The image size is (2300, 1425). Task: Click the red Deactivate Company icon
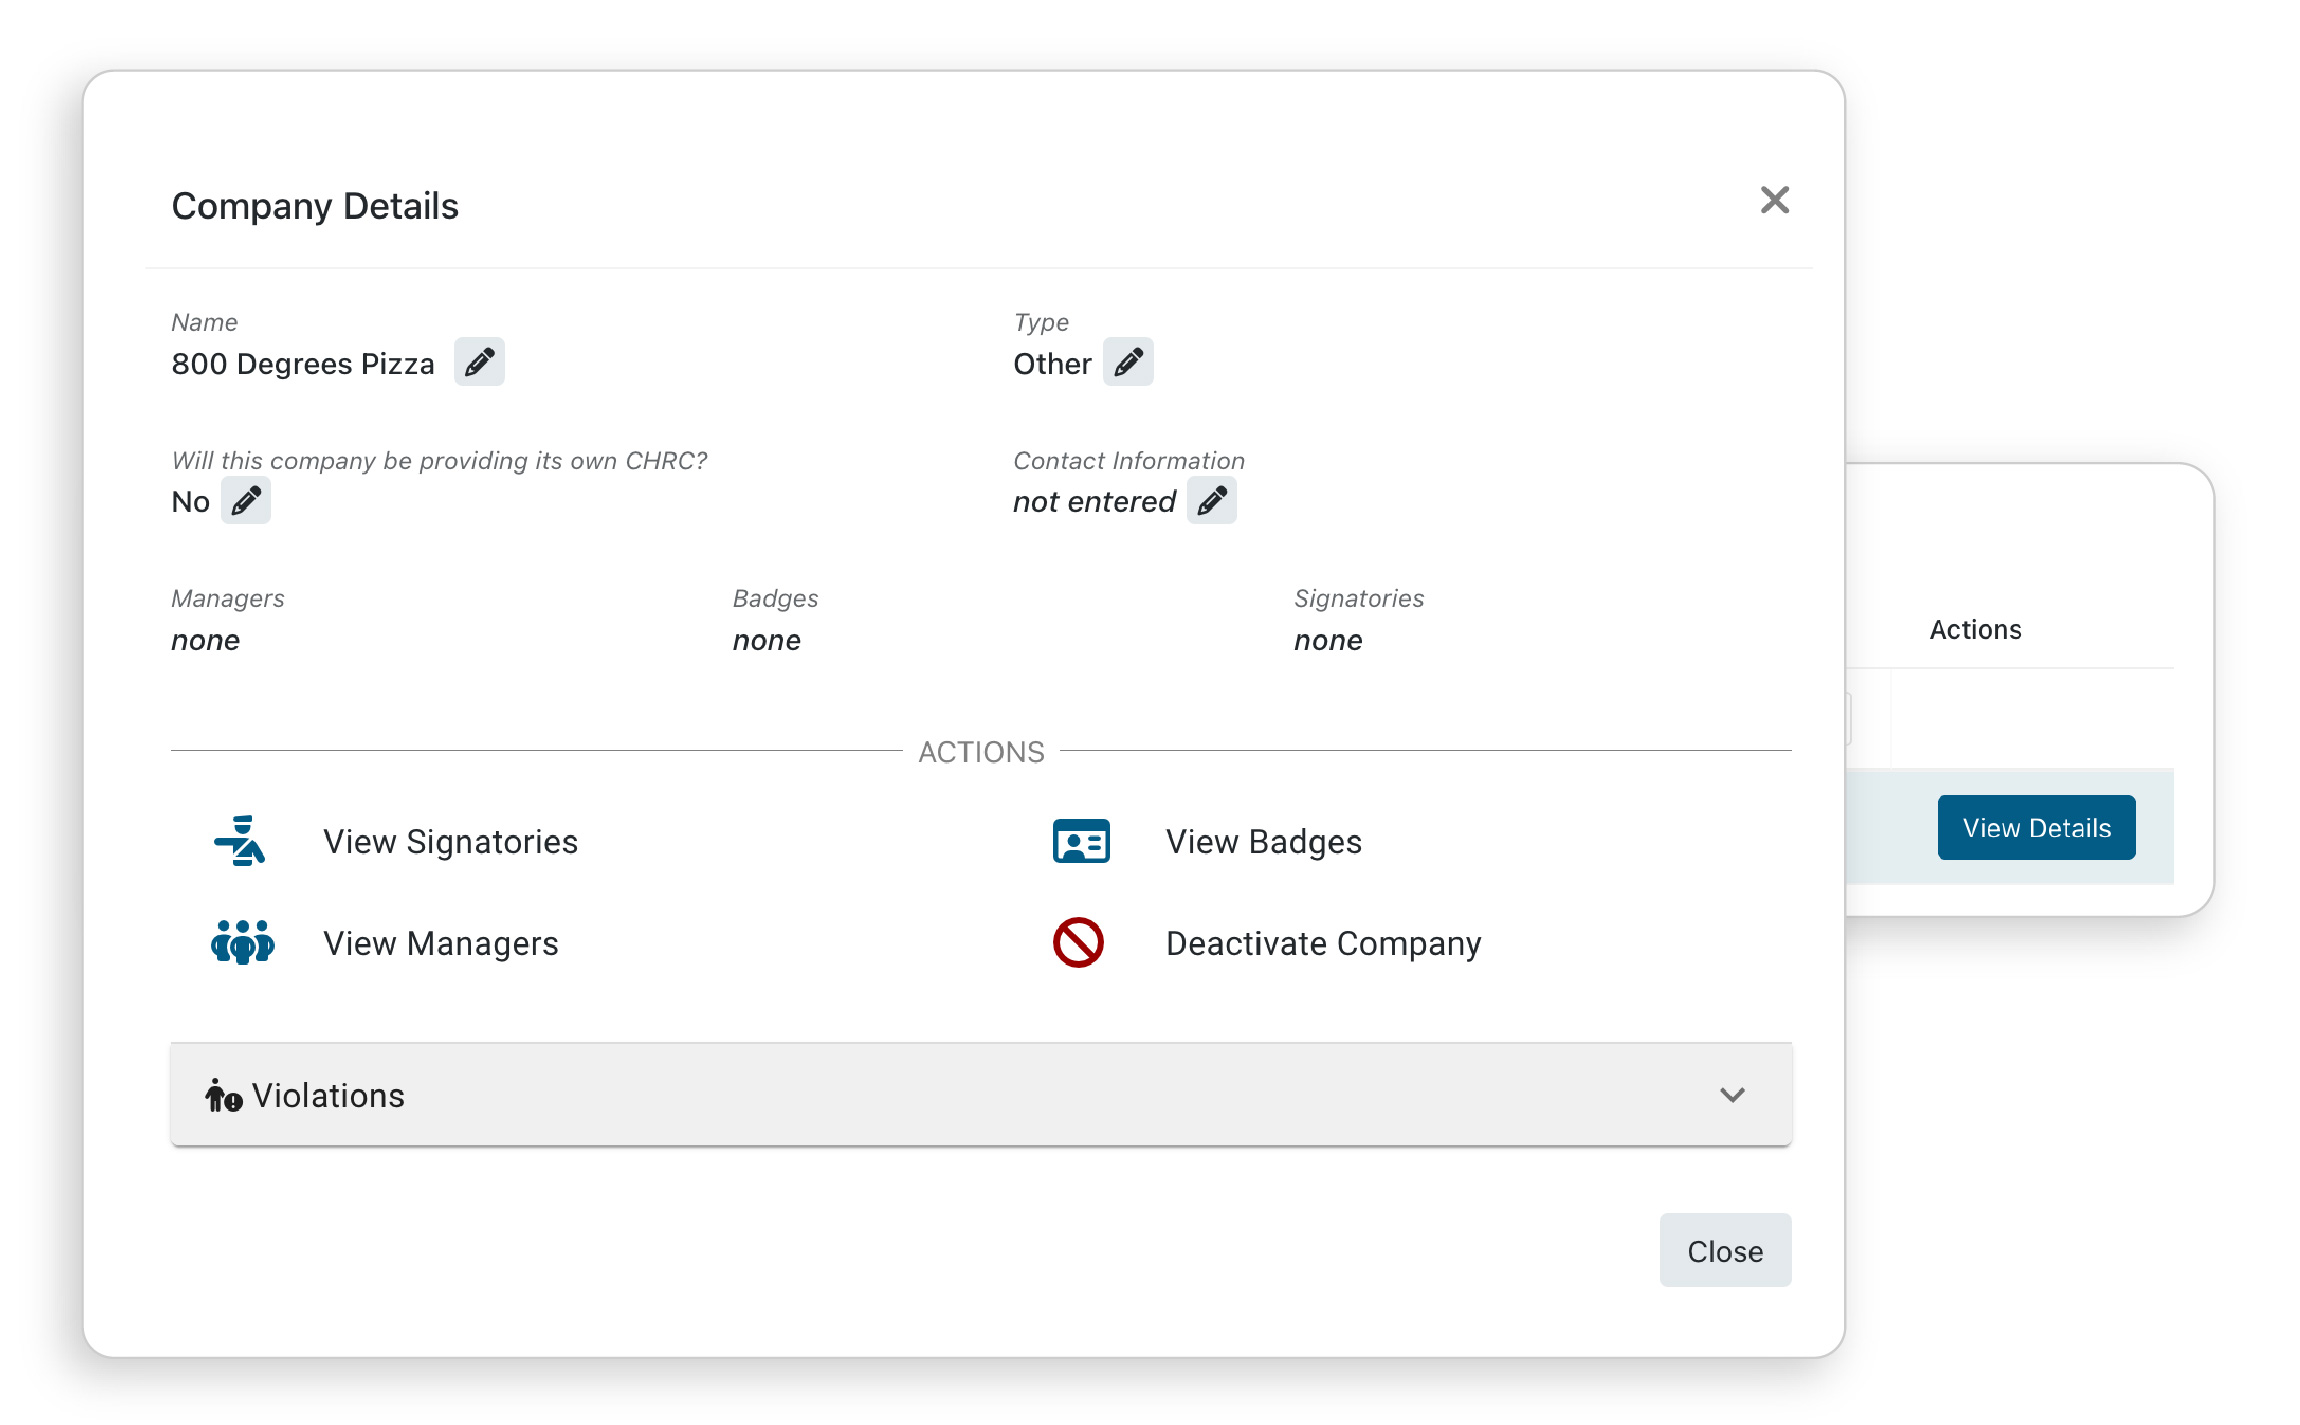pos(1078,943)
